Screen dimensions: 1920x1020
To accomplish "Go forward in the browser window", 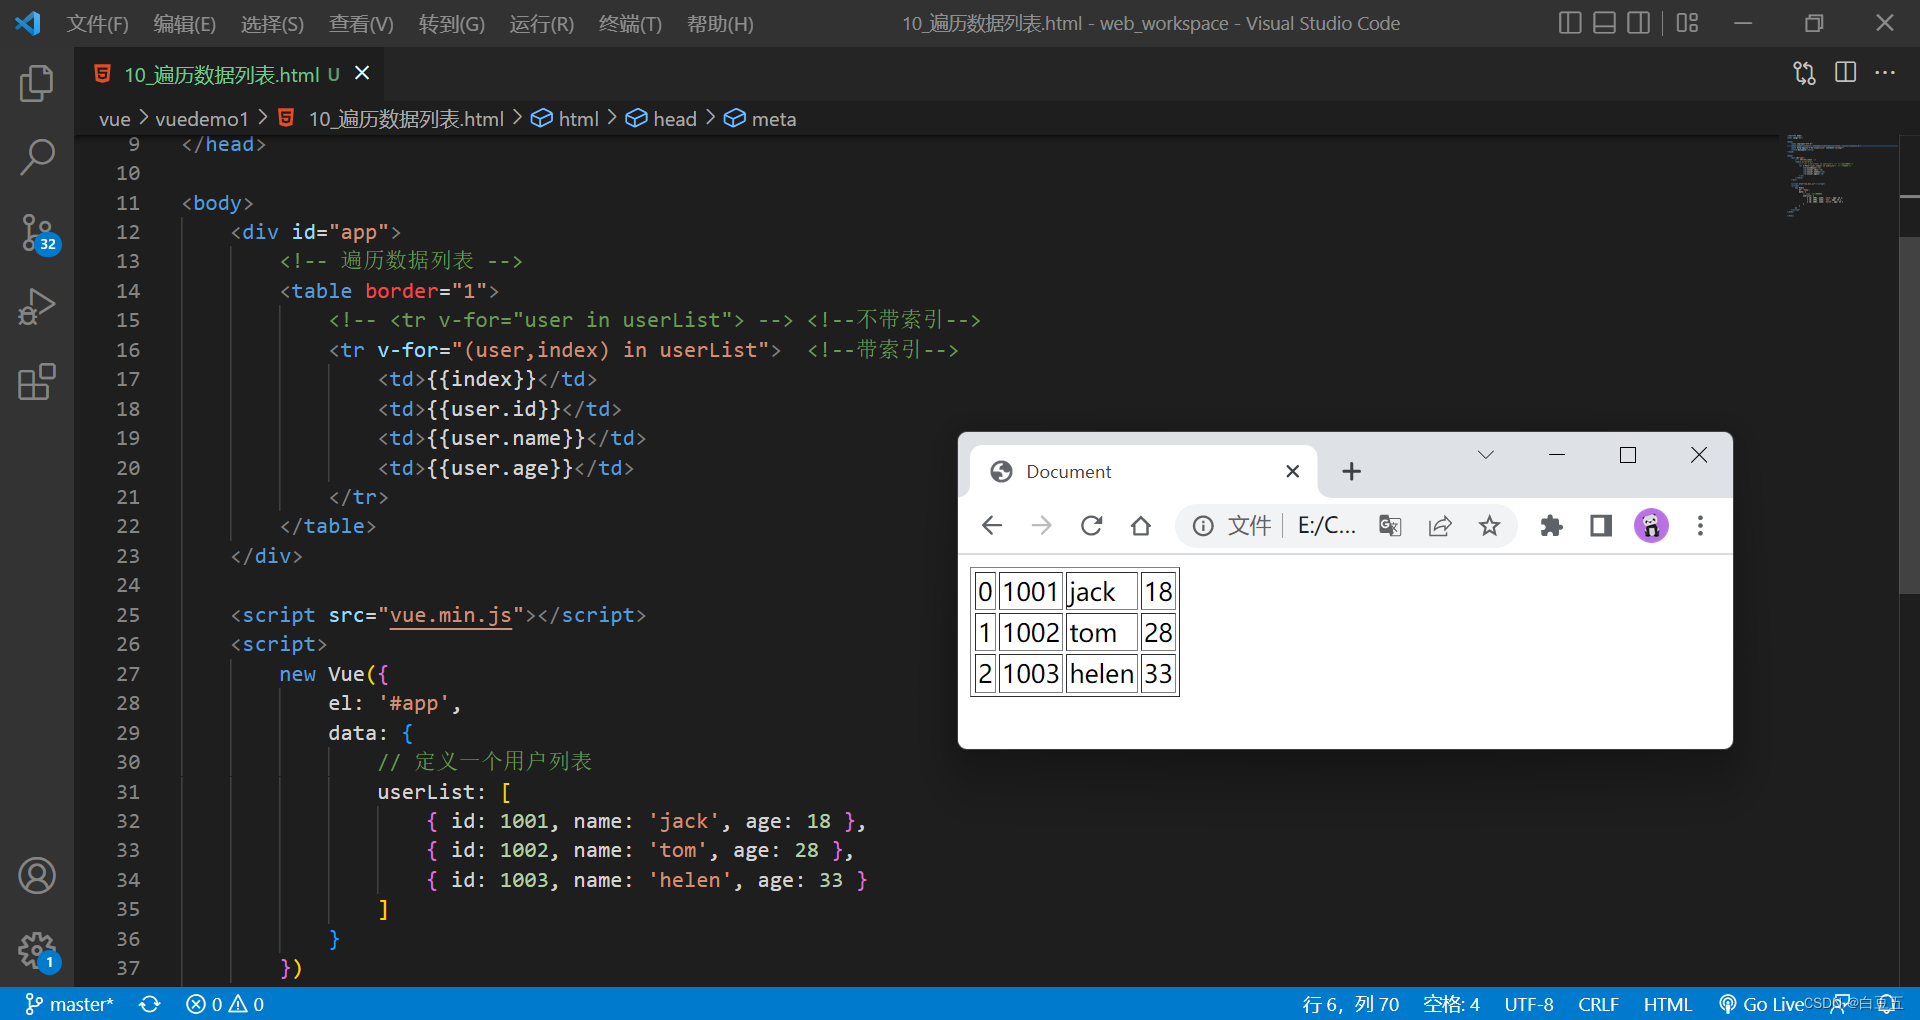I will (x=1041, y=526).
